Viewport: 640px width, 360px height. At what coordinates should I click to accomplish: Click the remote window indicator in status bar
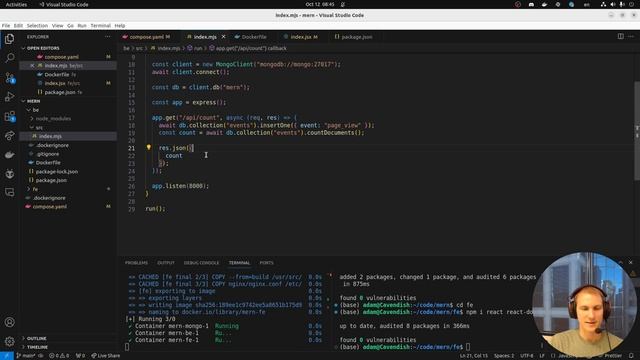7,356
